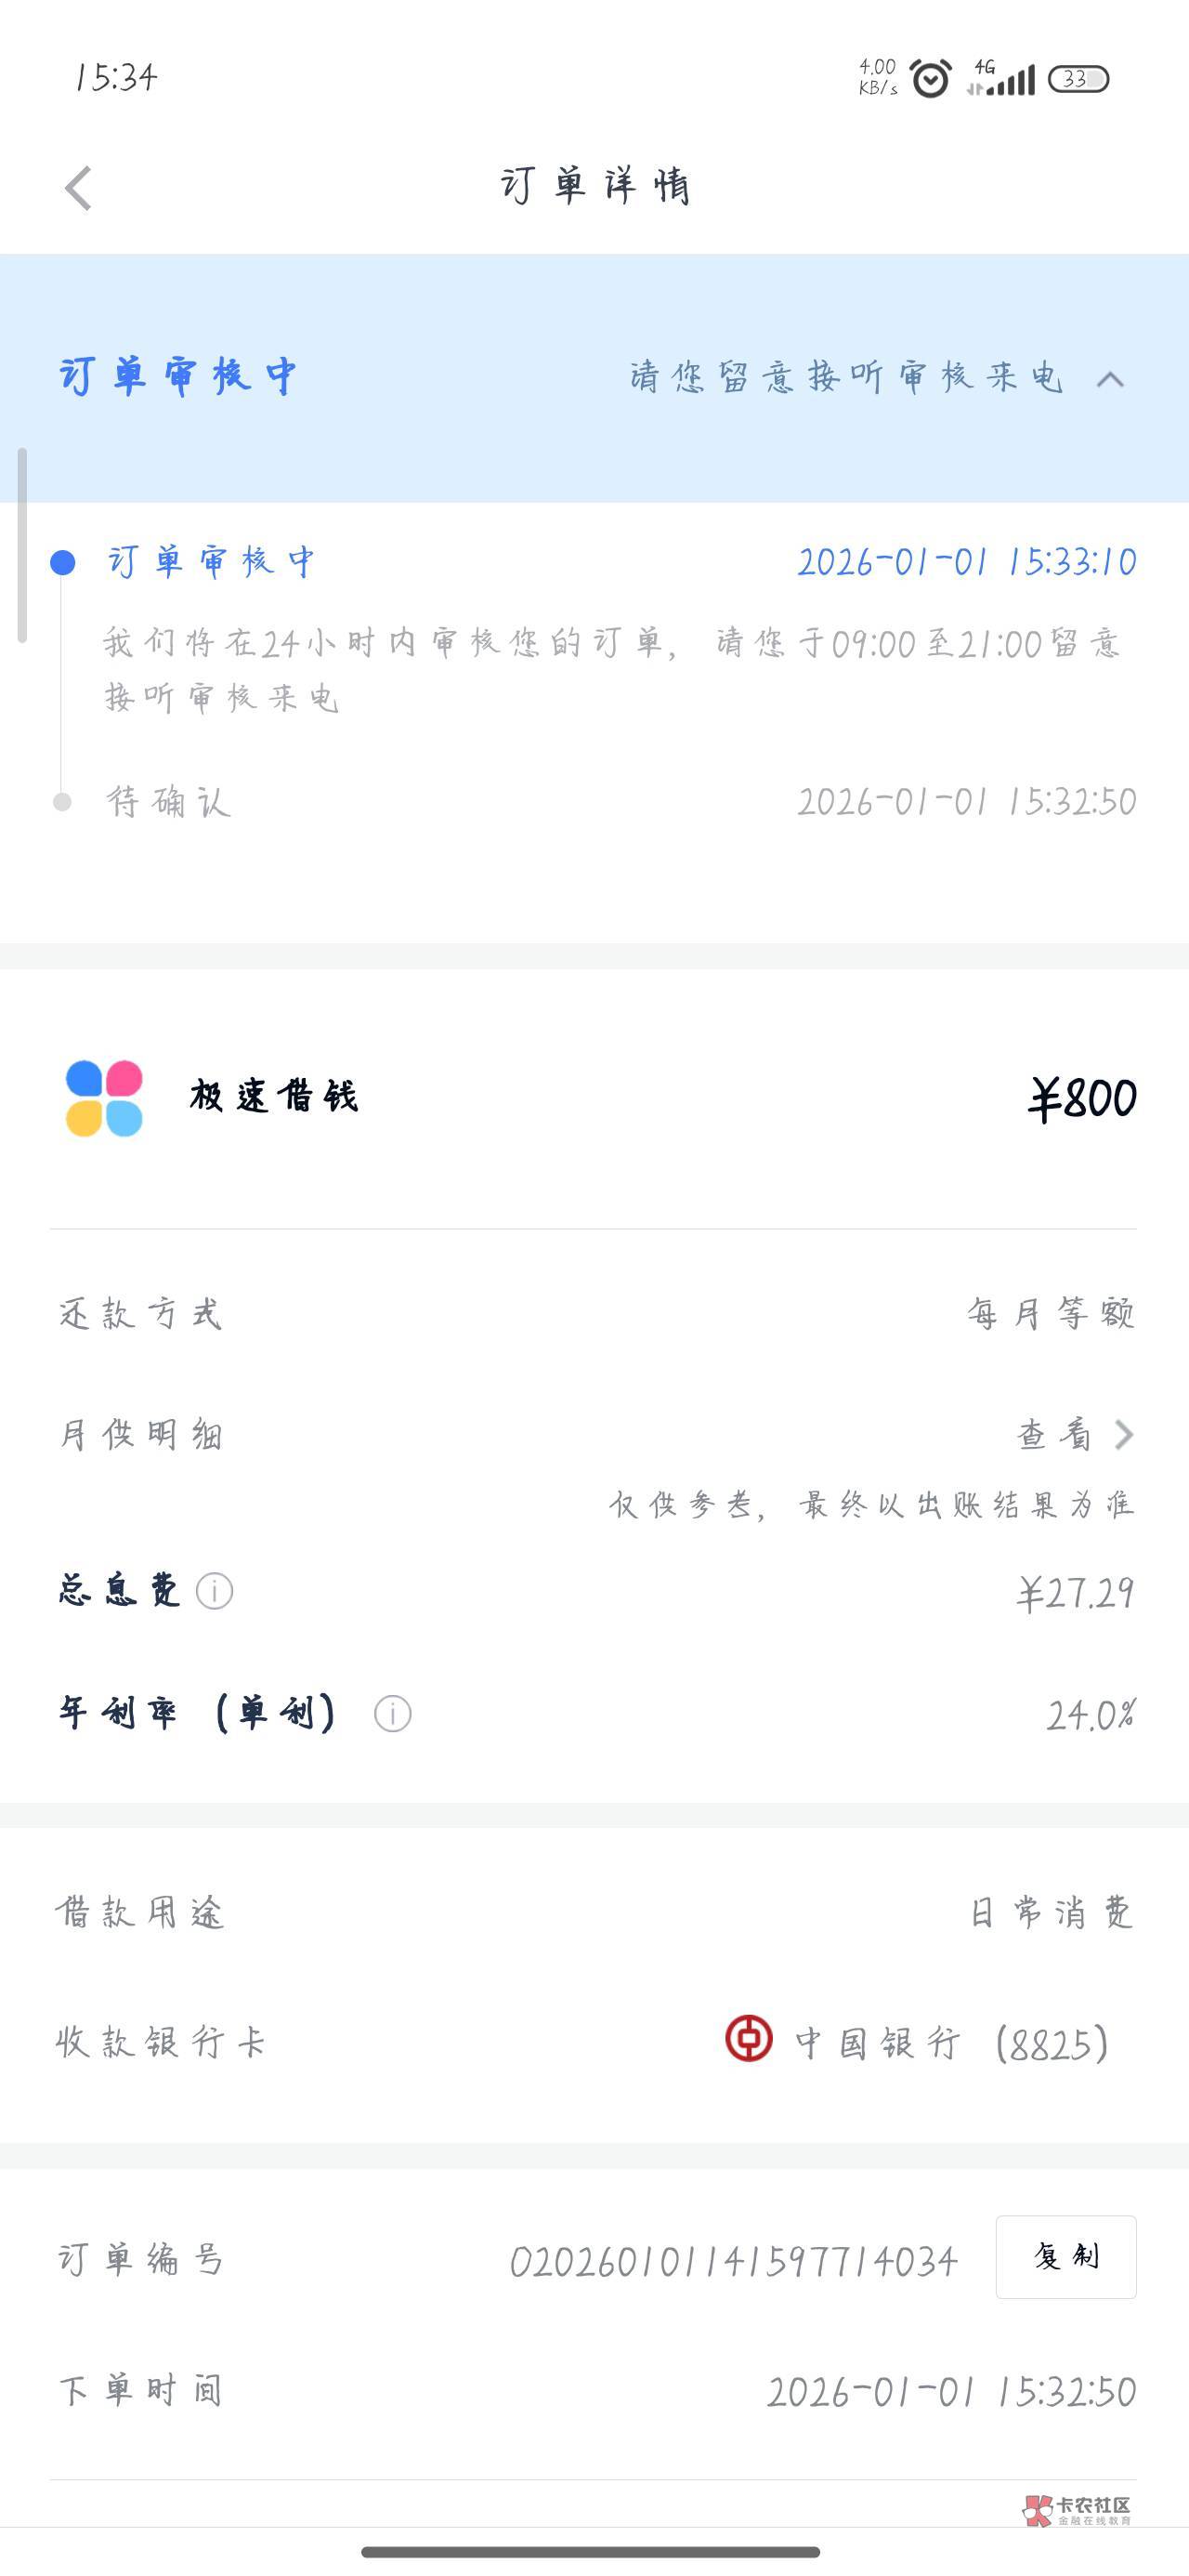
Task: Tap the 4G signal strength icon
Action: coord(1001,78)
